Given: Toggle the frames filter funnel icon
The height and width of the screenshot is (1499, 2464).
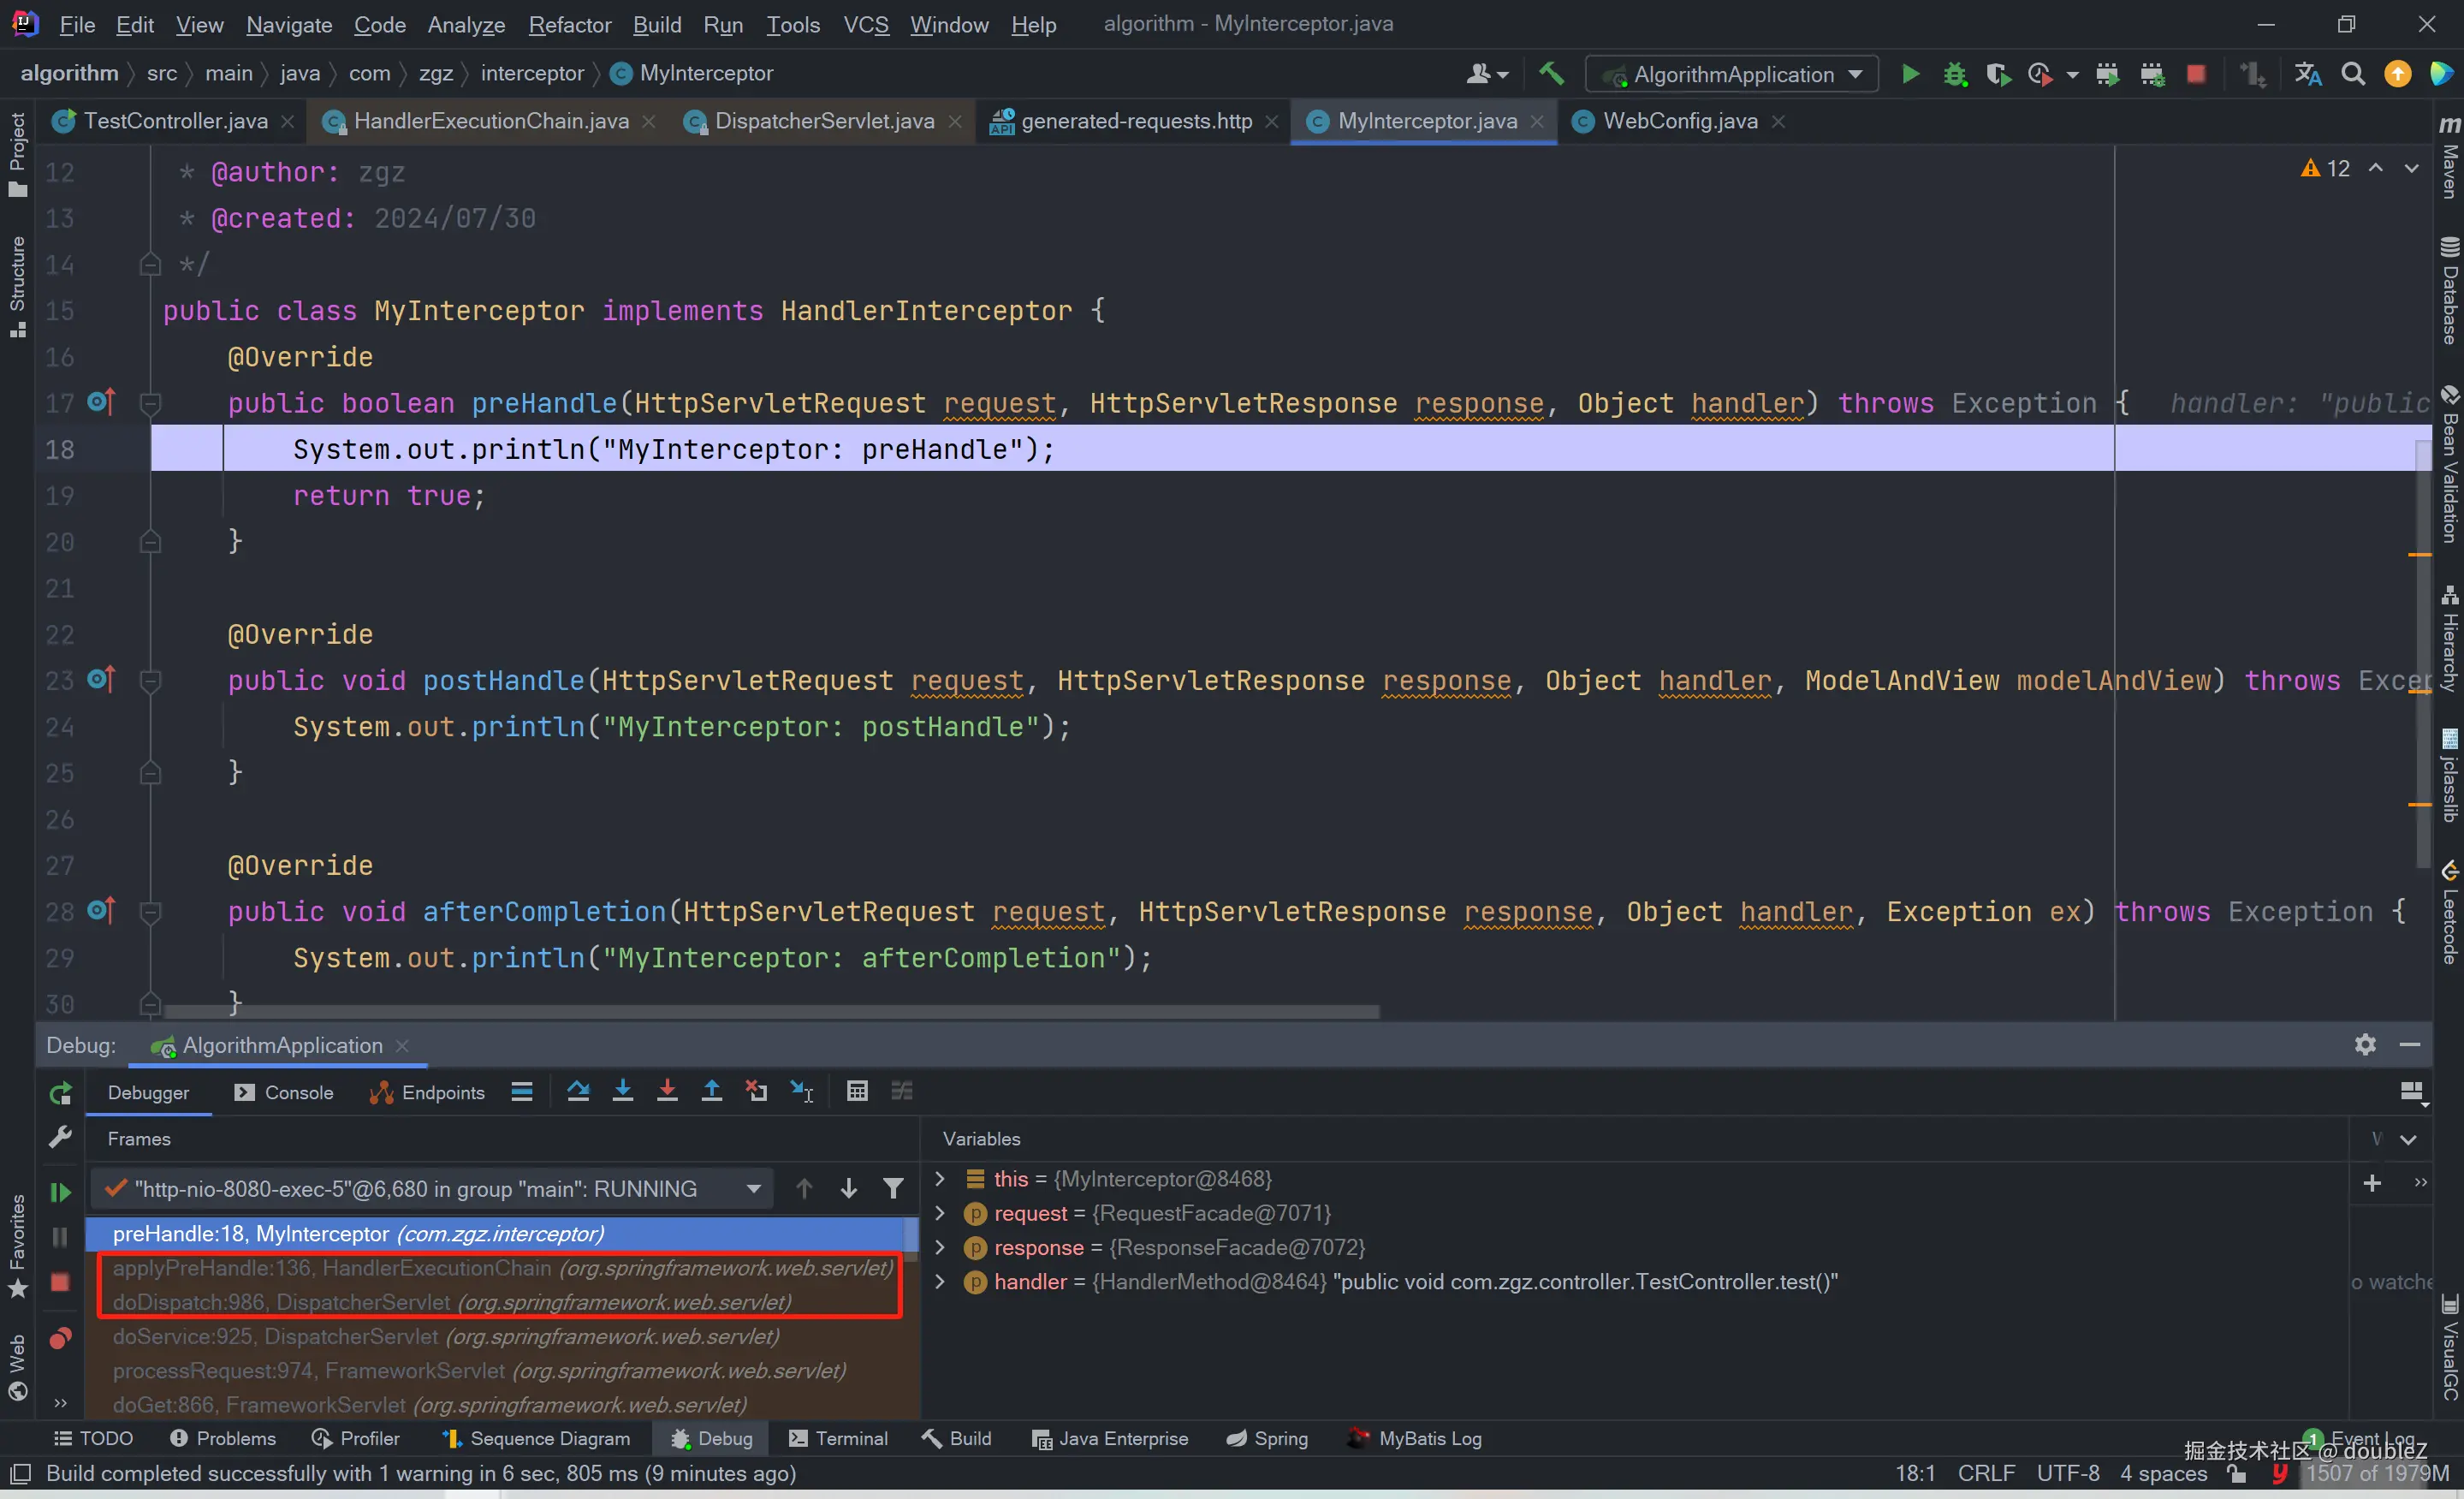Looking at the screenshot, I should pos(893,1188).
